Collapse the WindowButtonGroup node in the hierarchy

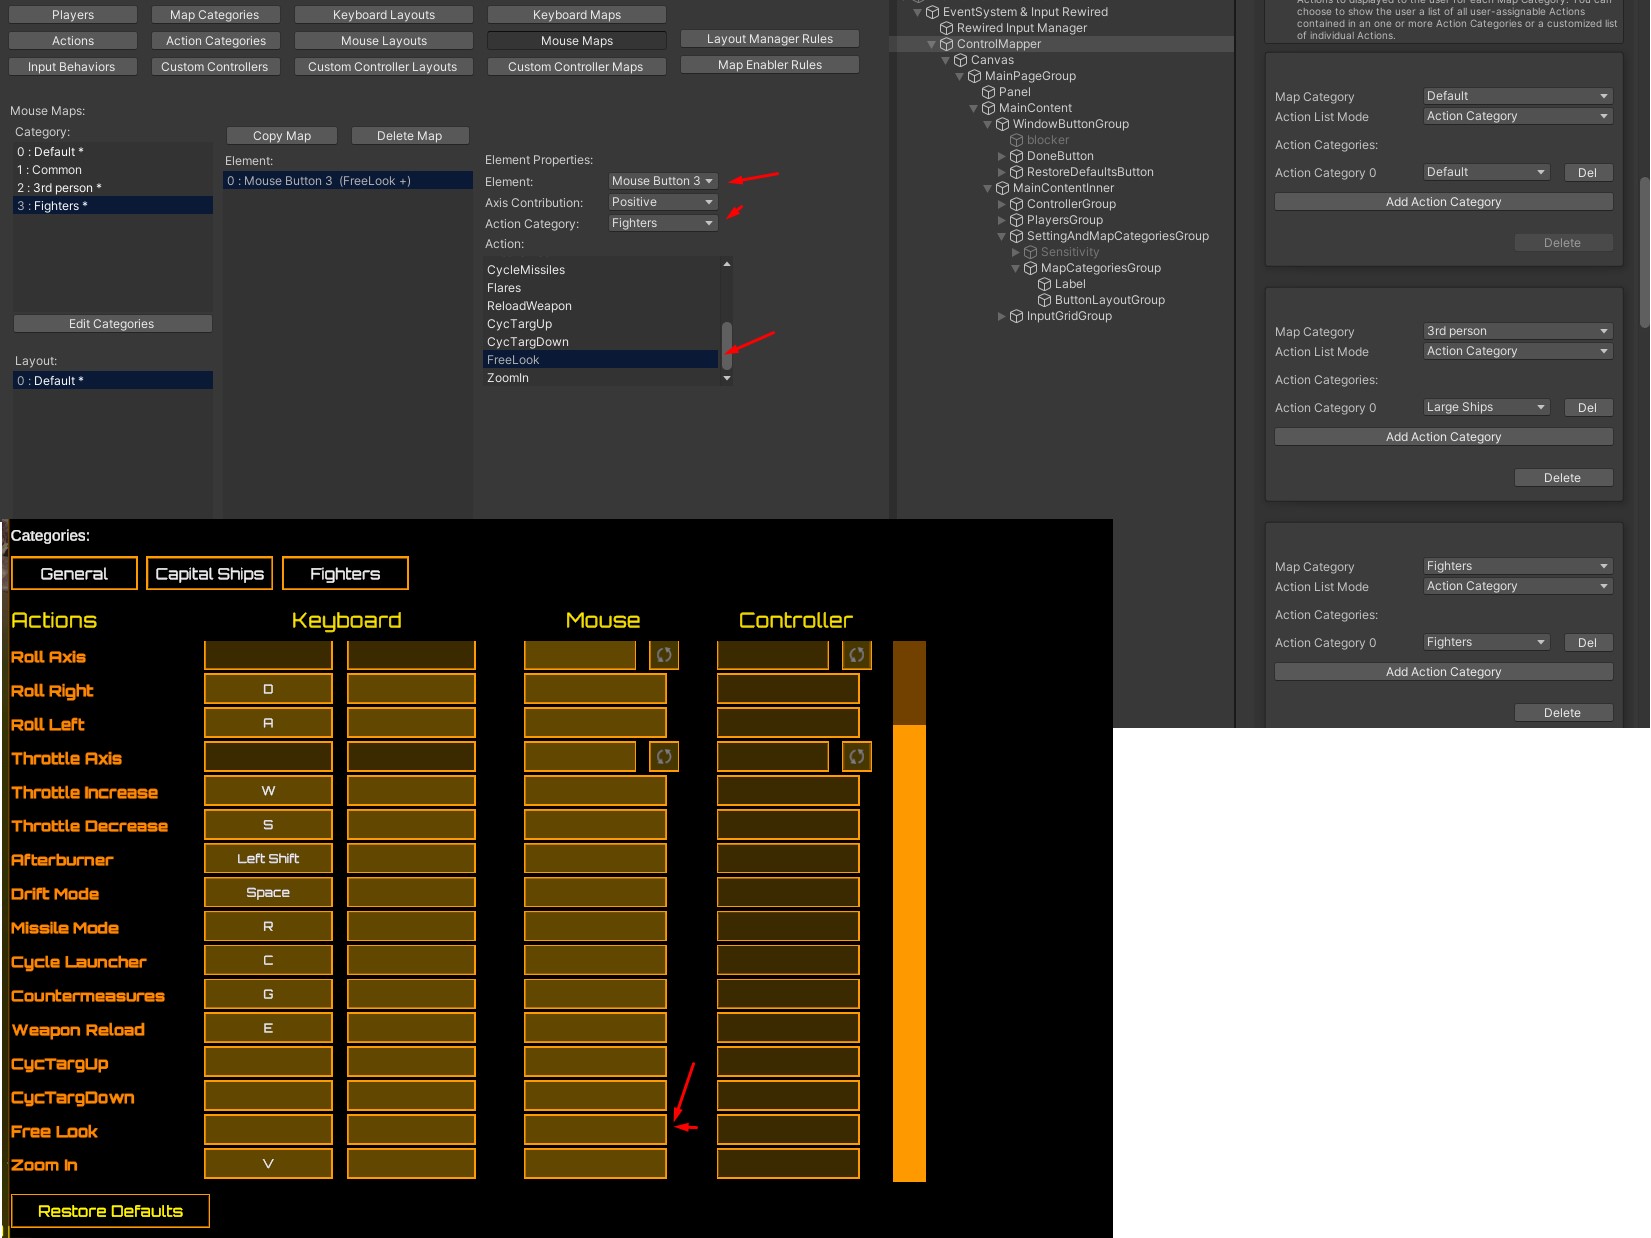click(x=988, y=124)
